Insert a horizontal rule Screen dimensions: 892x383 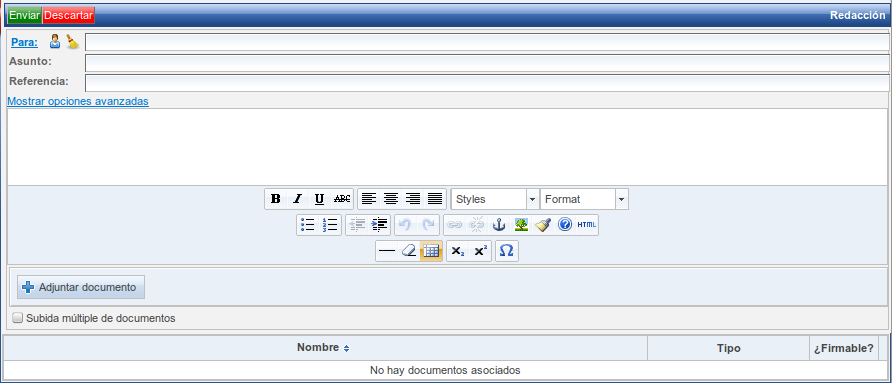coord(387,251)
